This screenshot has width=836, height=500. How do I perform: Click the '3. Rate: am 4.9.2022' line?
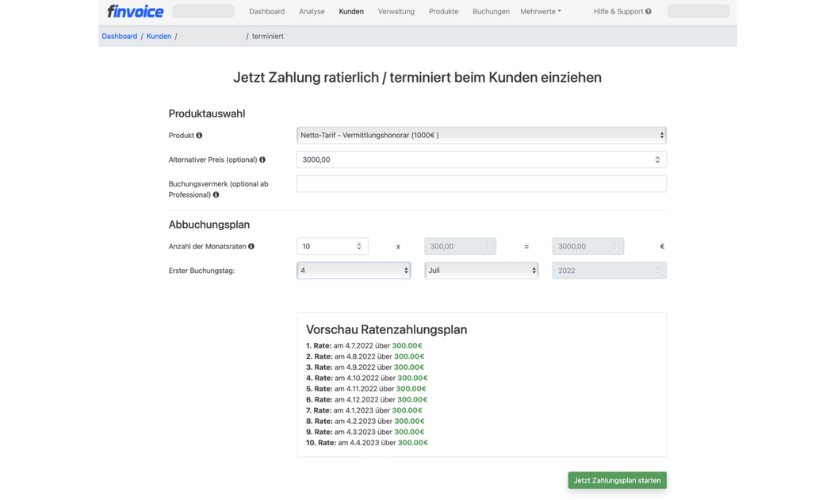365,367
